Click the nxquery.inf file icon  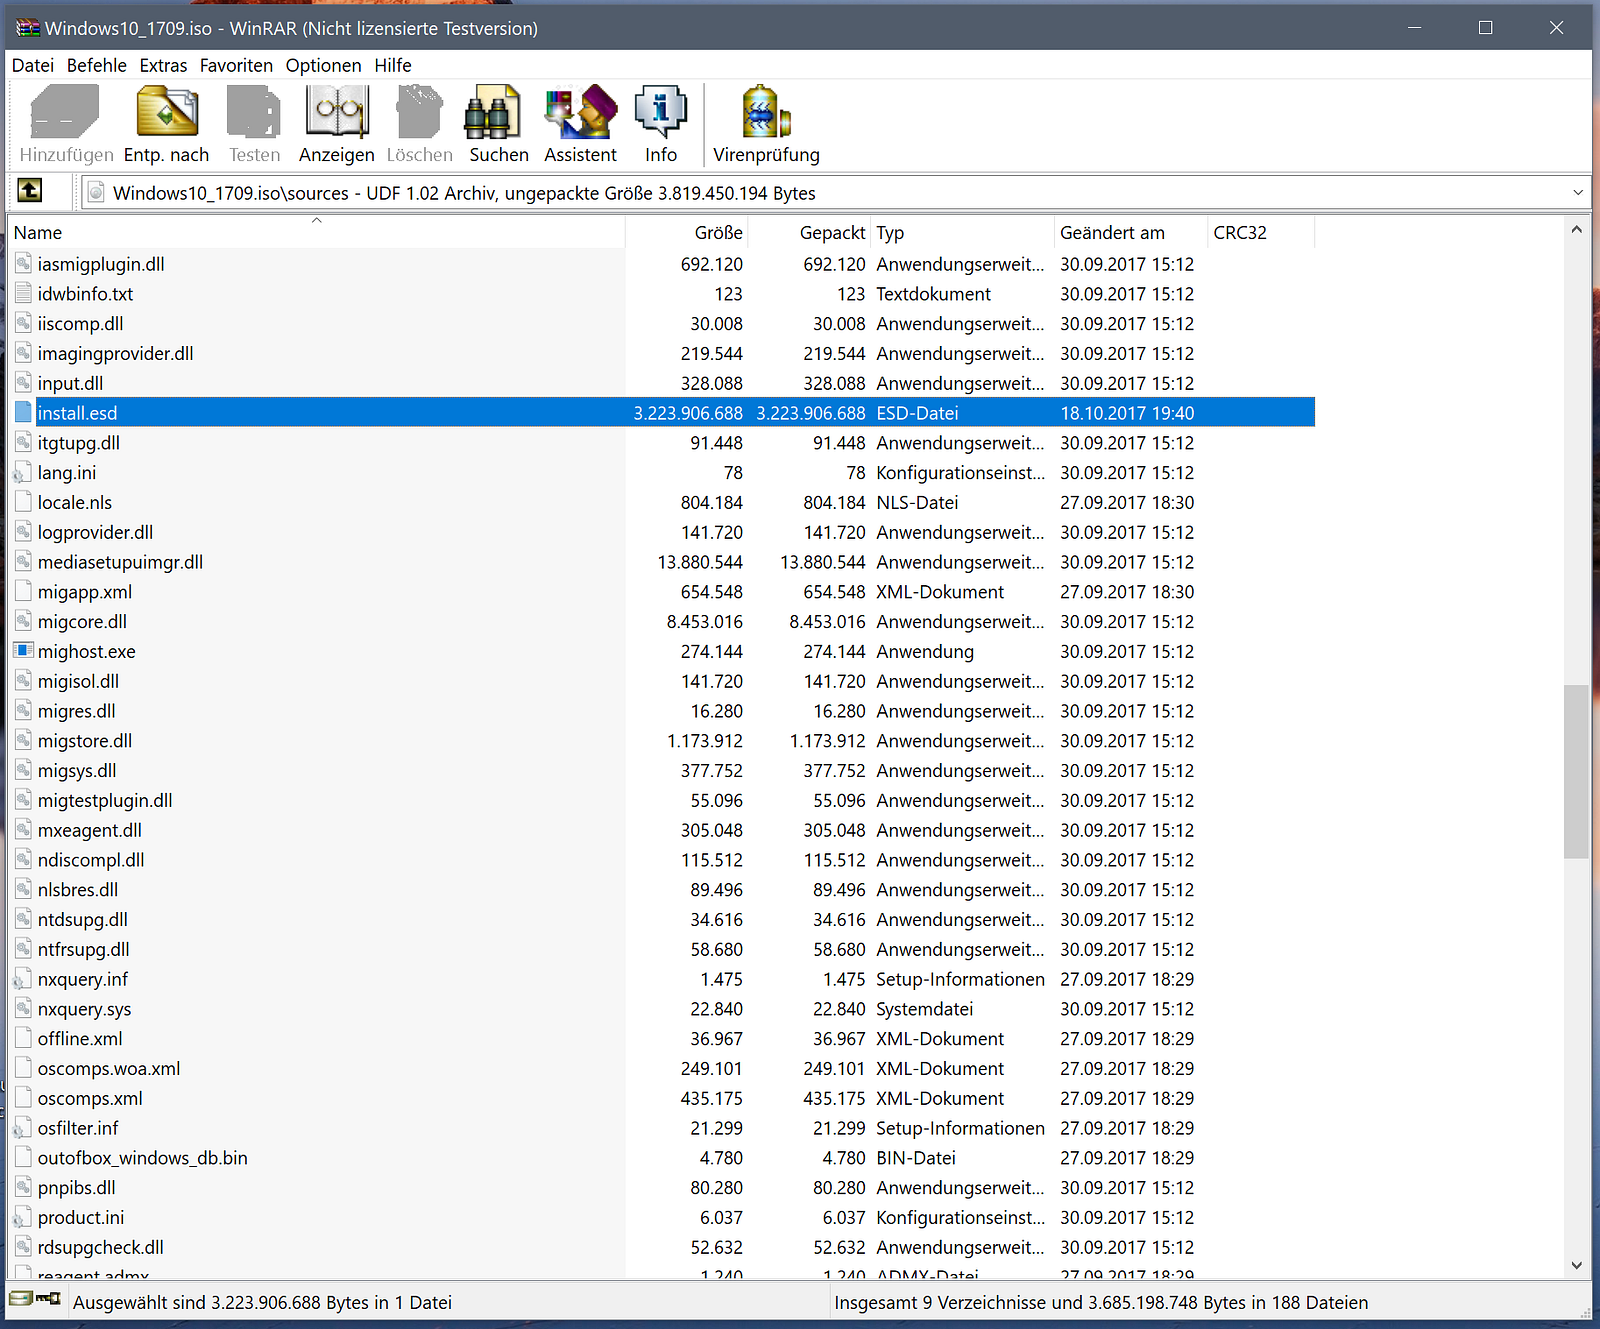click(x=24, y=979)
